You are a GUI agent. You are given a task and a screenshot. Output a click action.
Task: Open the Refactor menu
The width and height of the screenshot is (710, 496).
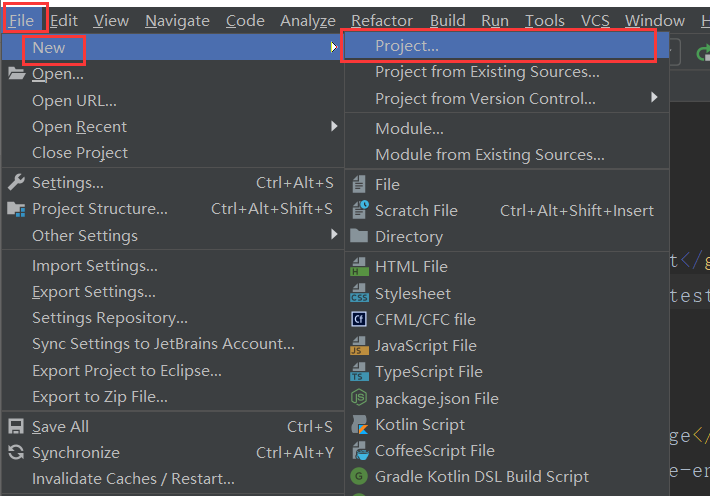coord(382,20)
